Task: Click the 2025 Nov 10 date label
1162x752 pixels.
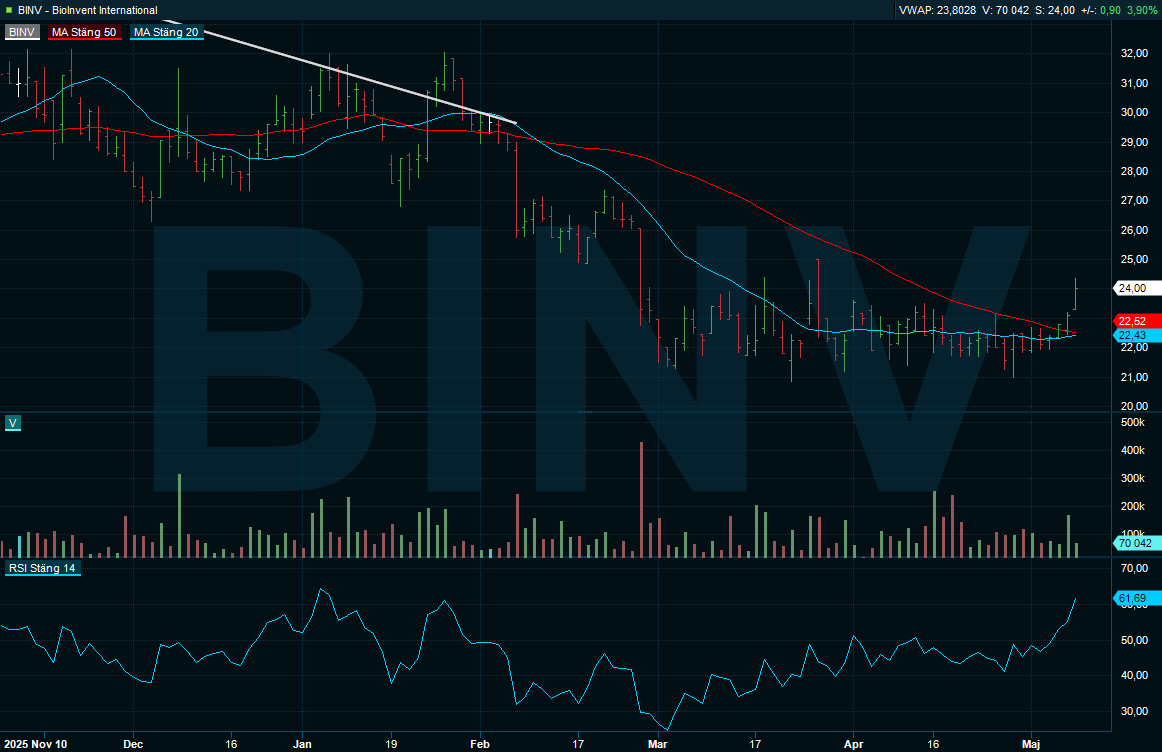Action: [35, 744]
